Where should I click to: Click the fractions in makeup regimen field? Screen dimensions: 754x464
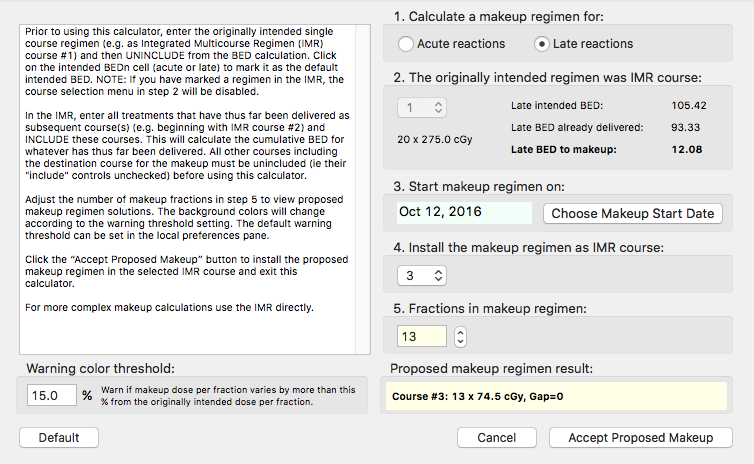pos(421,337)
